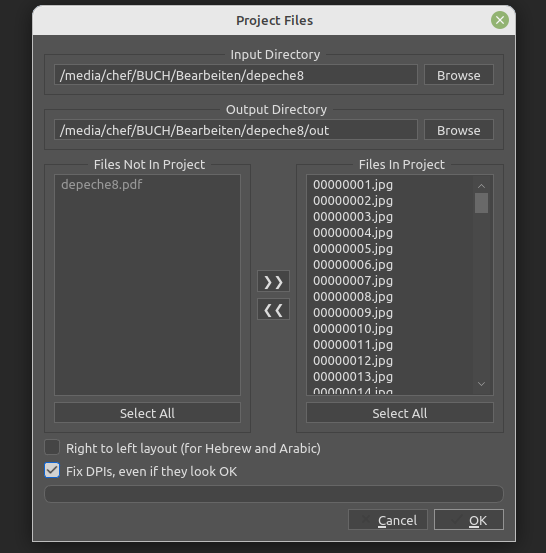Click the add-to-project double right arrow button
The height and width of the screenshot is (553, 546).
[273, 281]
